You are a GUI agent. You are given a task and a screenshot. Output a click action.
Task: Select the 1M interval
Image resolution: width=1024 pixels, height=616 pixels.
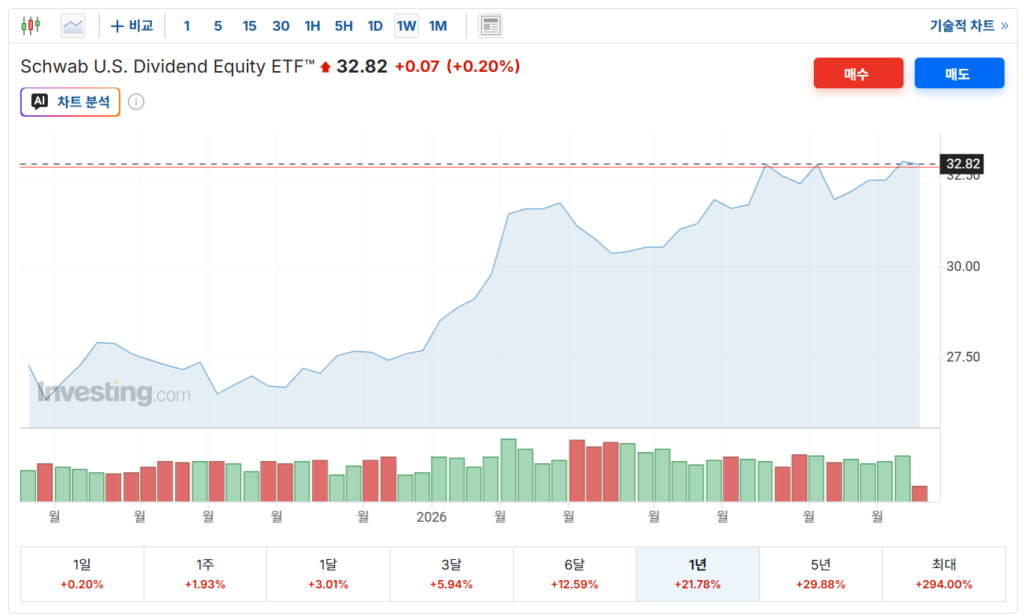point(438,26)
